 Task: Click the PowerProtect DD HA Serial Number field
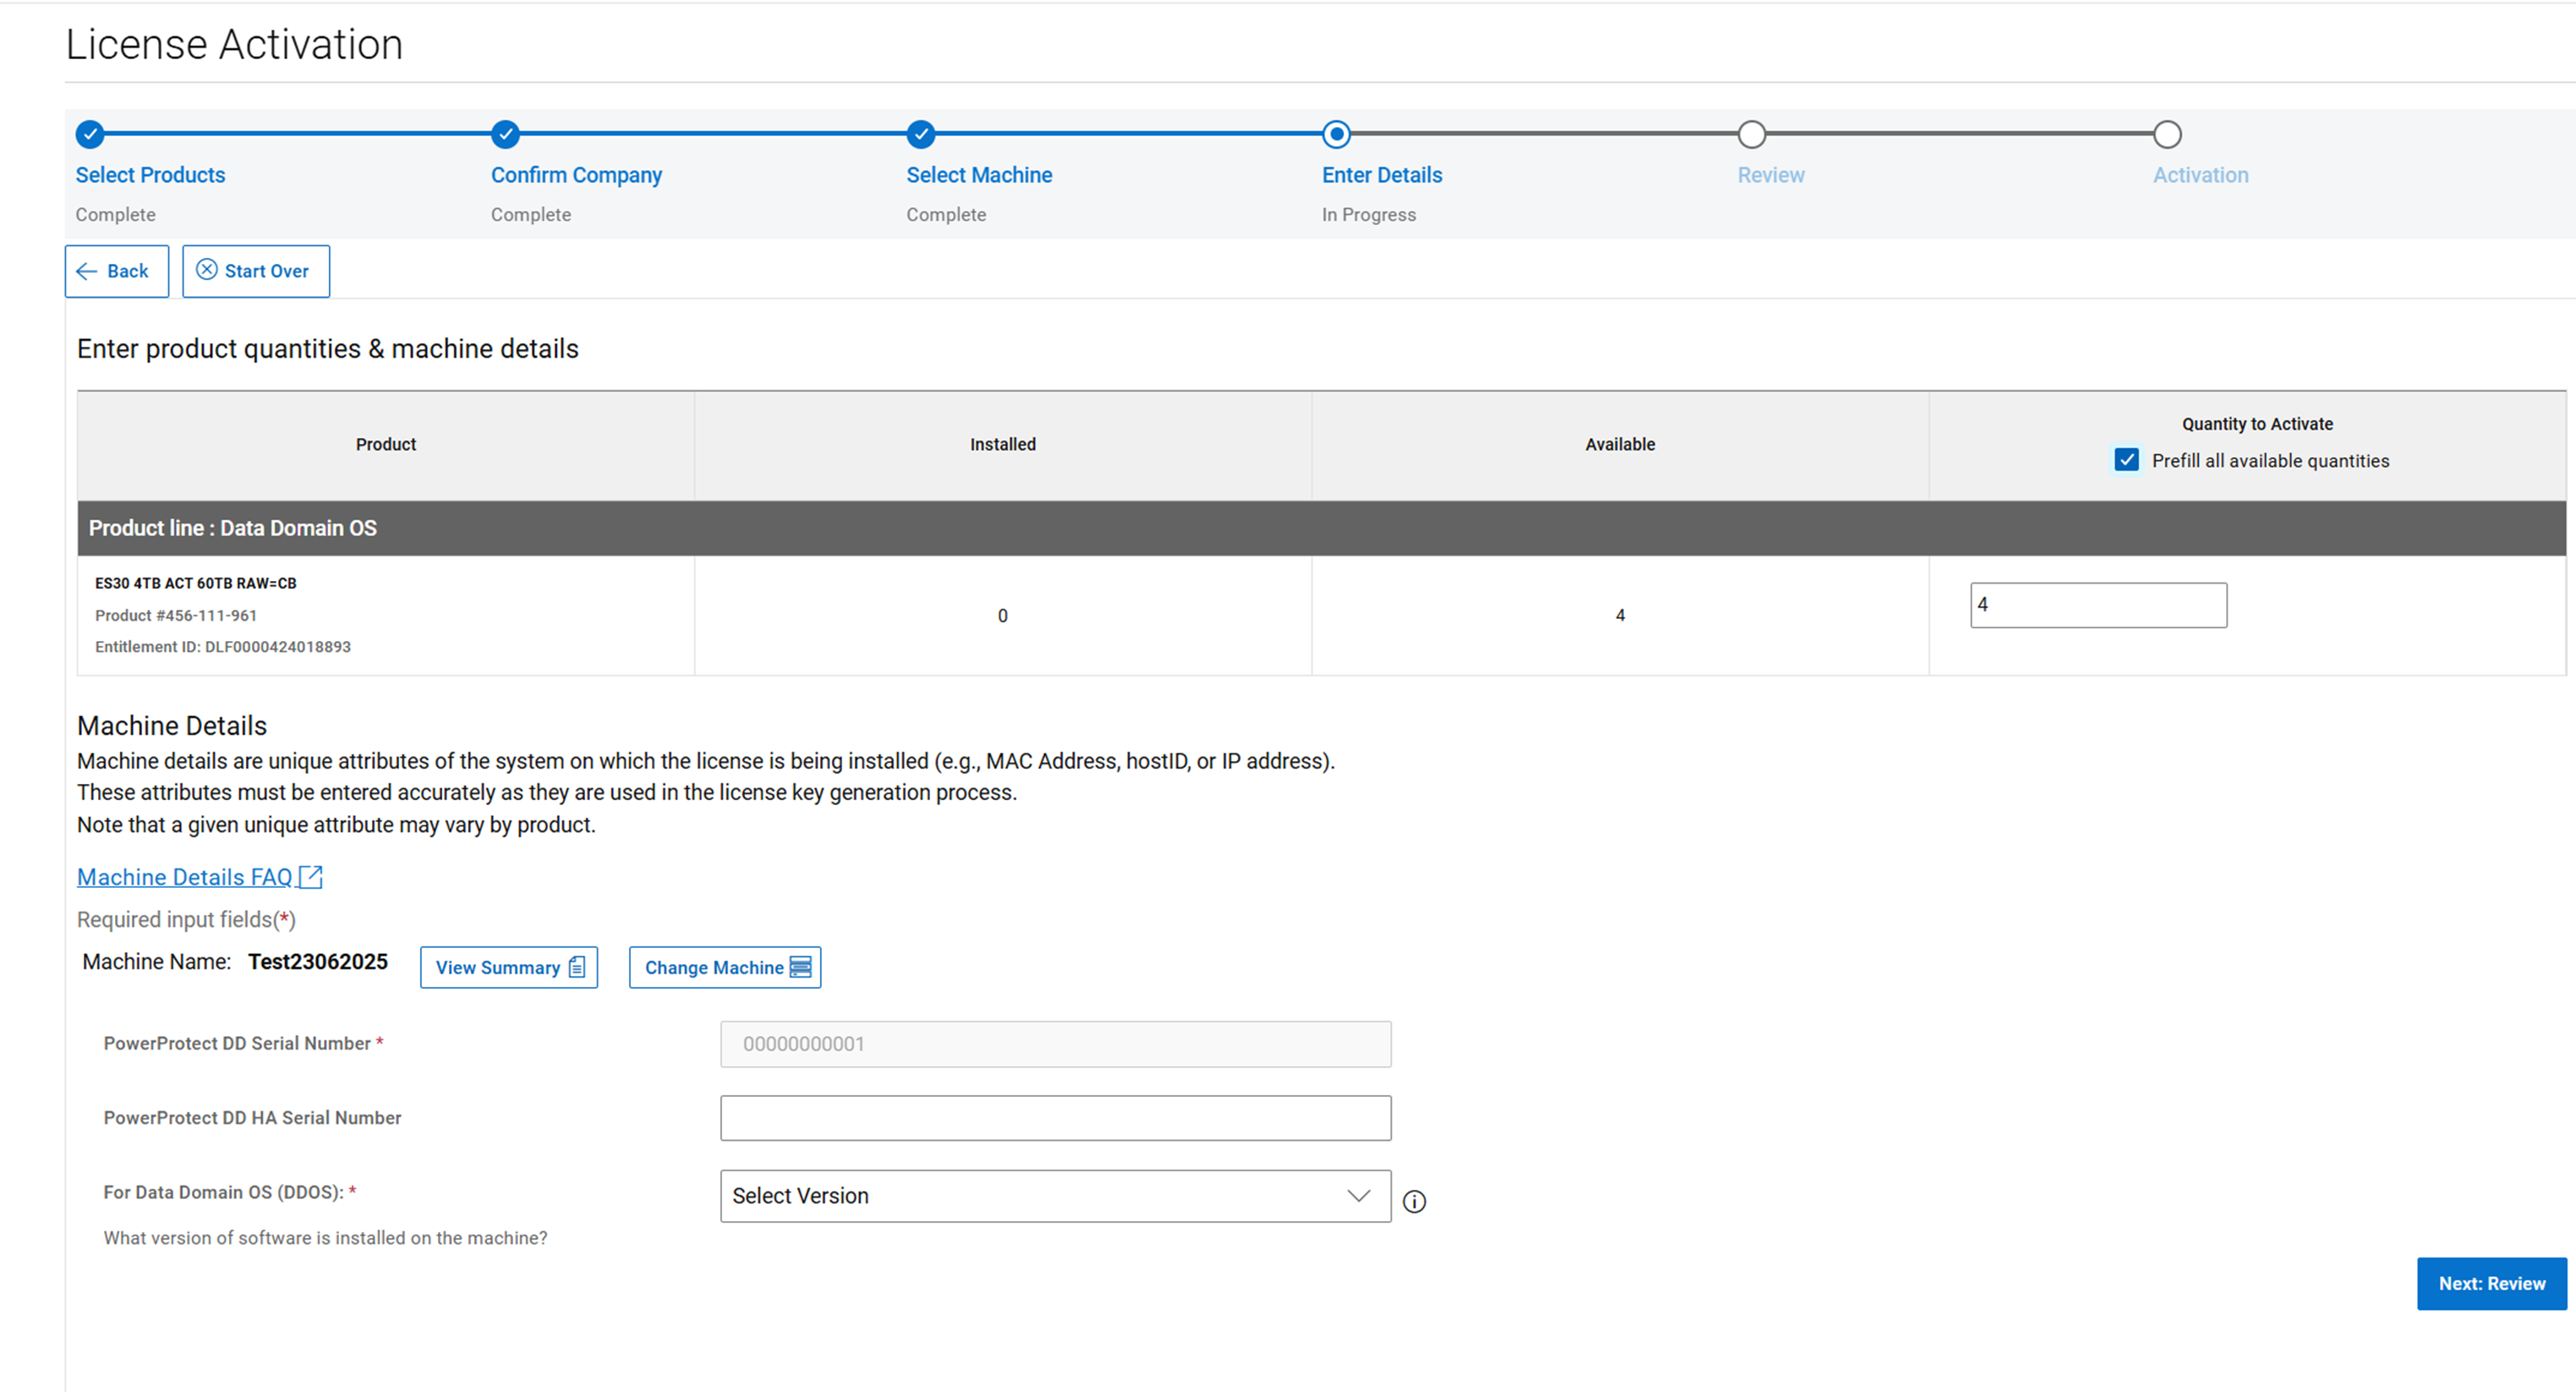1055,1118
